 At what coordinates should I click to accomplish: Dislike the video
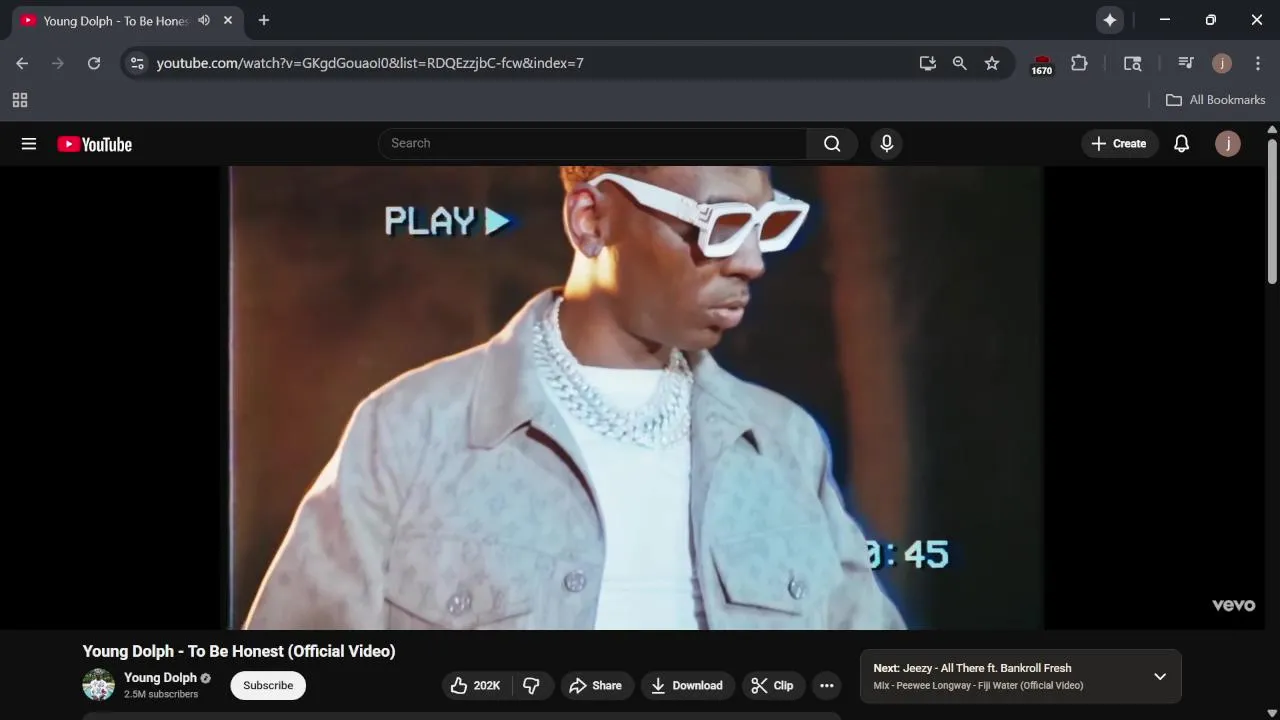(x=532, y=685)
